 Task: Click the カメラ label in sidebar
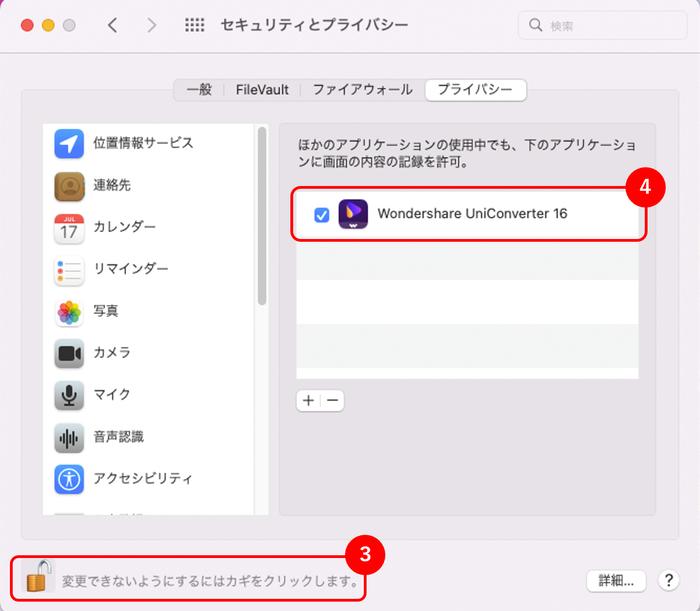tap(112, 352)
